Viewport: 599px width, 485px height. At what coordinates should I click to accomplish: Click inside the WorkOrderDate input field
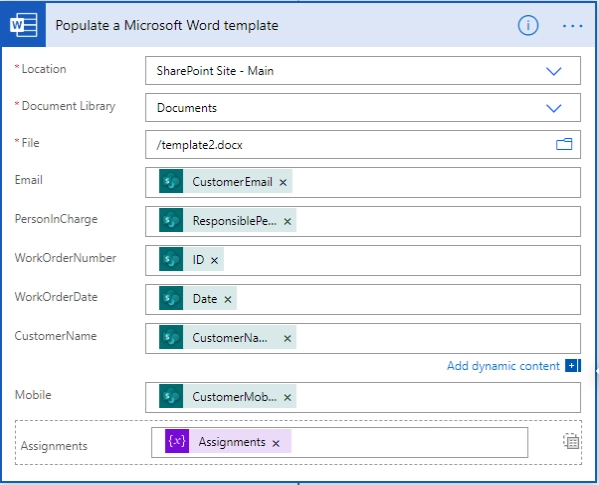[363, 299]
